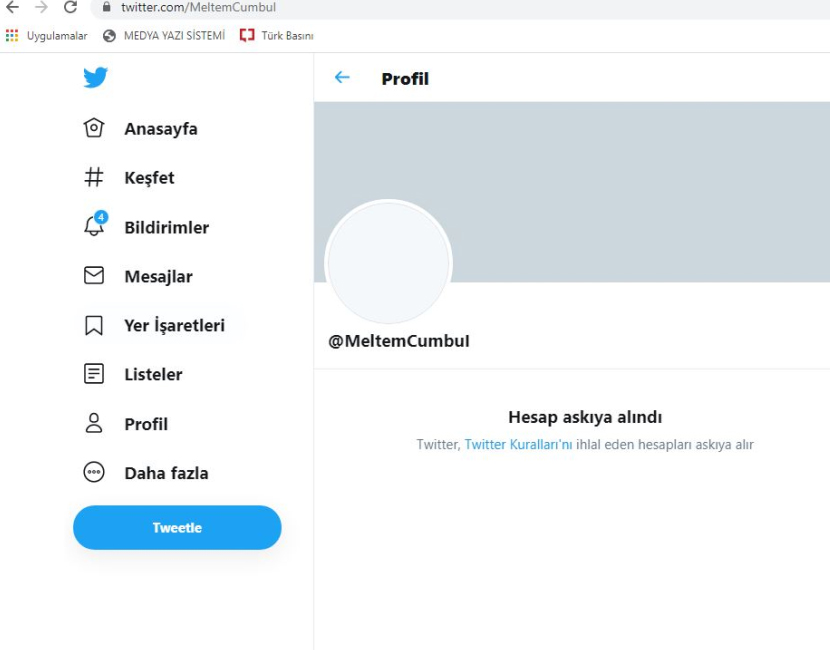Click the browser back arrow
Image resolution: width=830 pixels, height=650 pixels.
[x=12, y=8]
